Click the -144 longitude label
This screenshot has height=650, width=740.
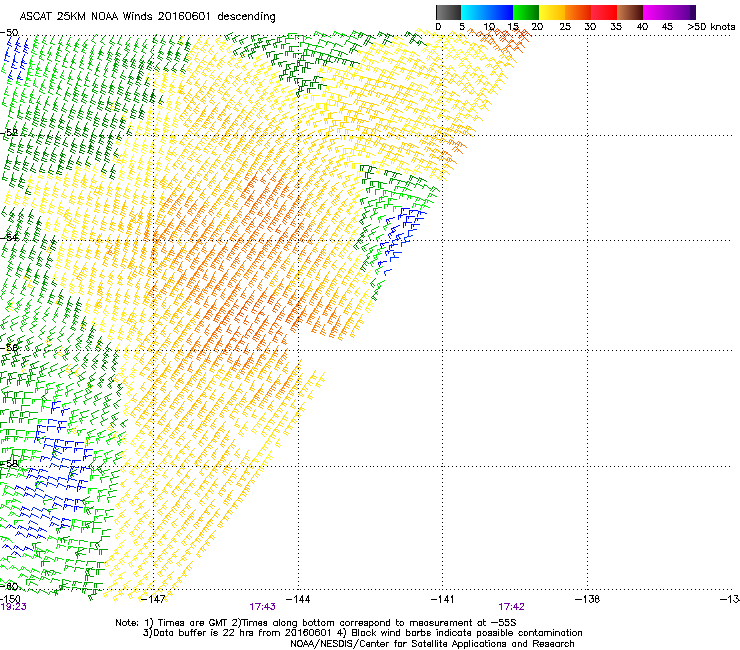point(298,599)
